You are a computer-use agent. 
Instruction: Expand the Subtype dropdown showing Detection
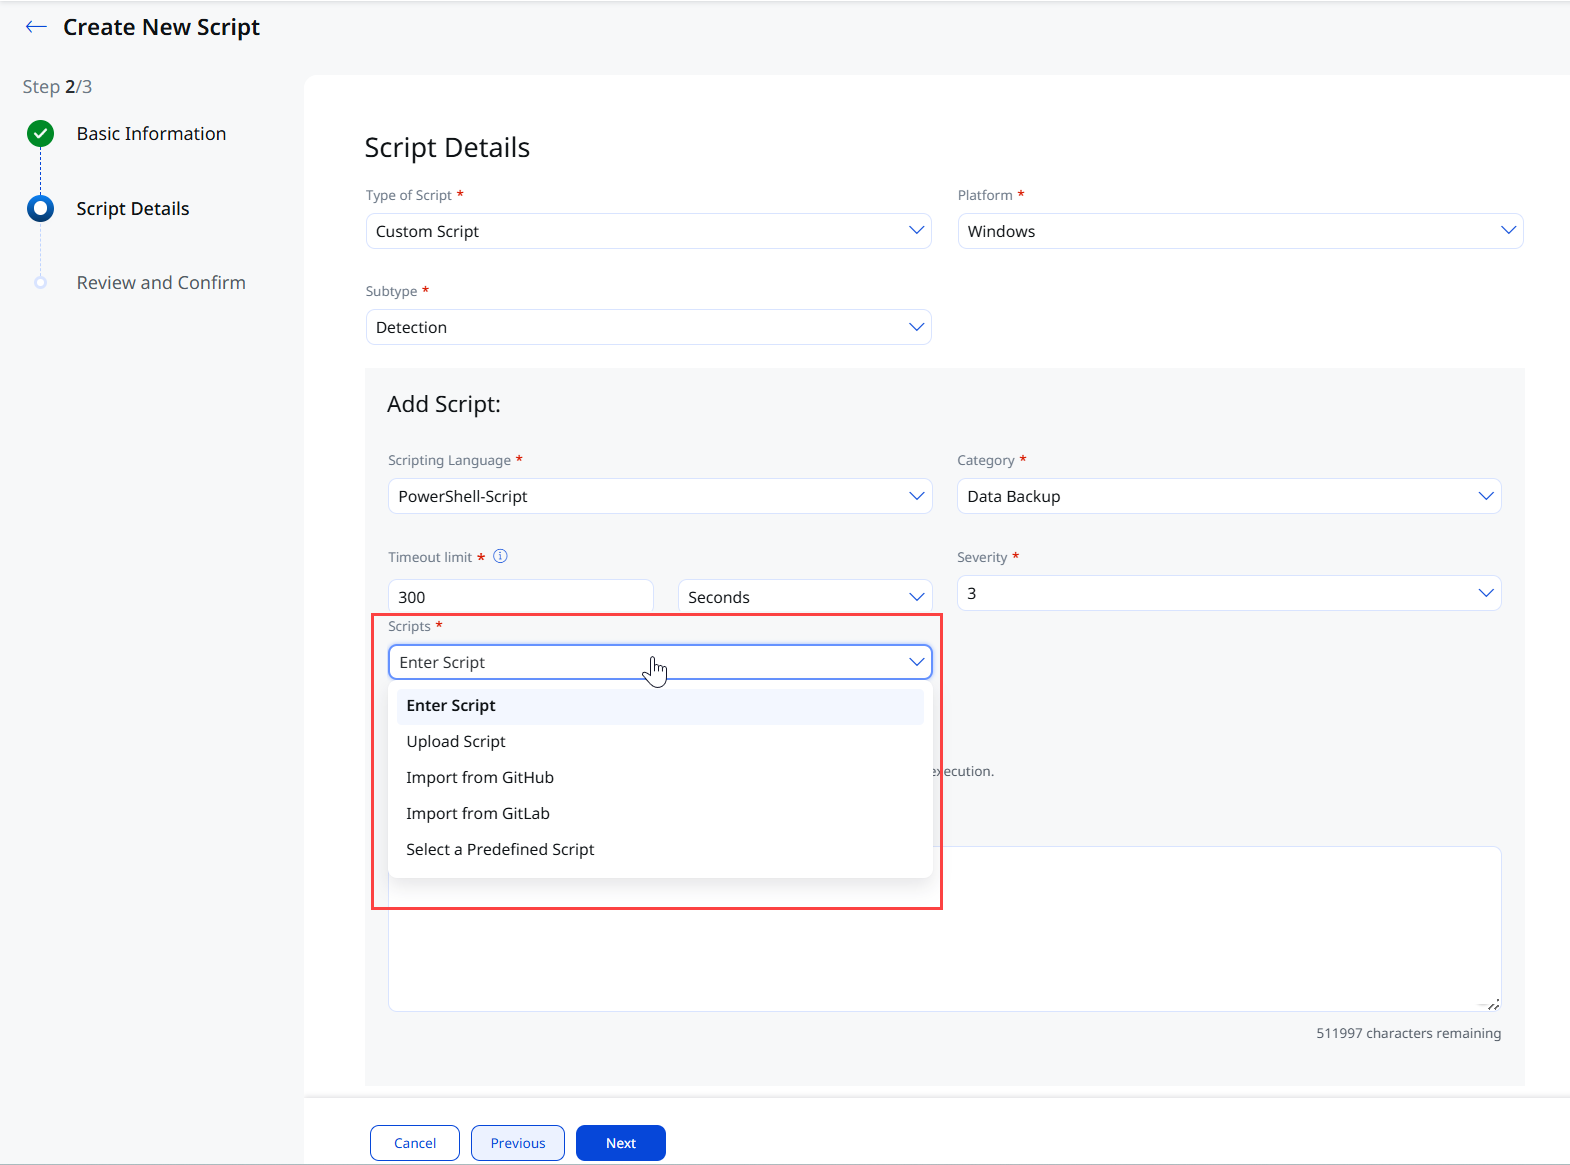click(x=648, y=327)
